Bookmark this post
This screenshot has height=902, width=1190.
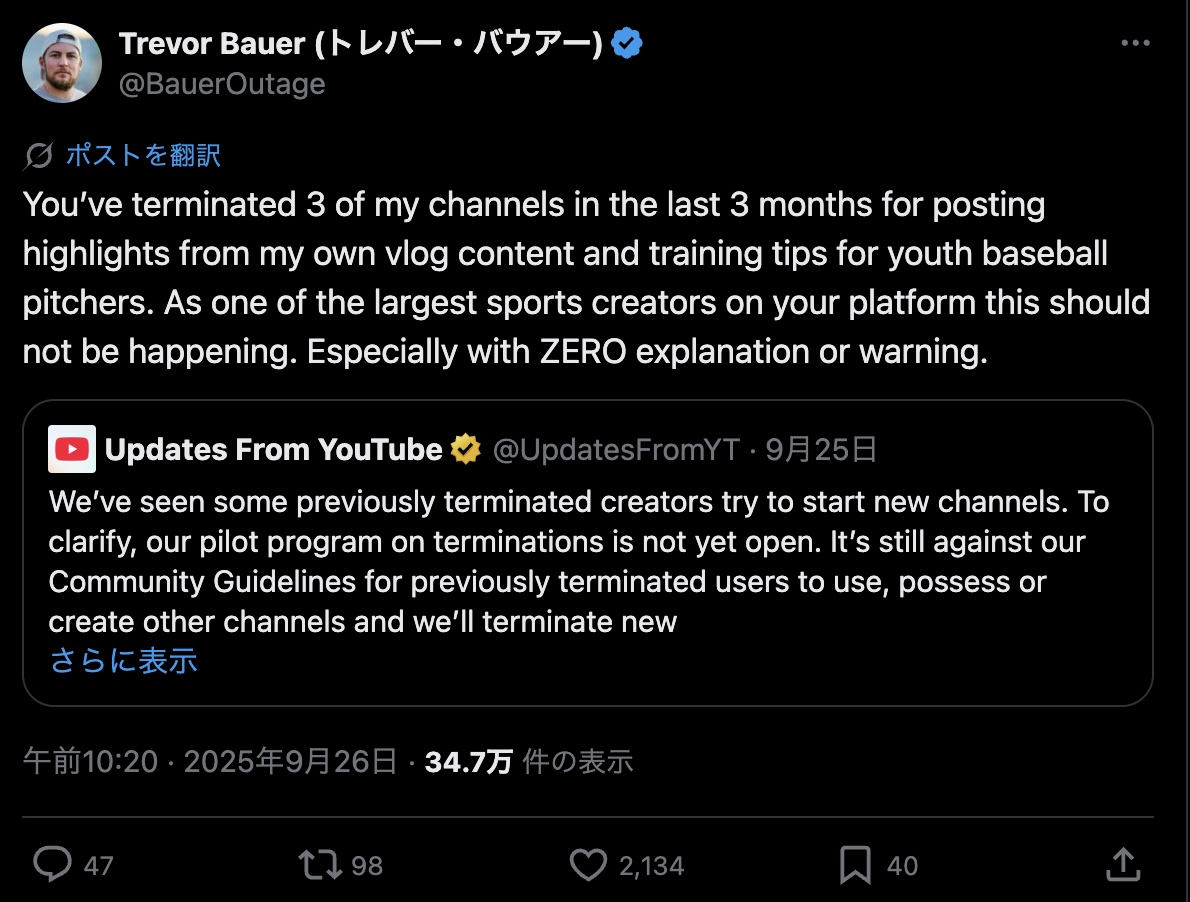pyautogui.click(x=855, y=864)
